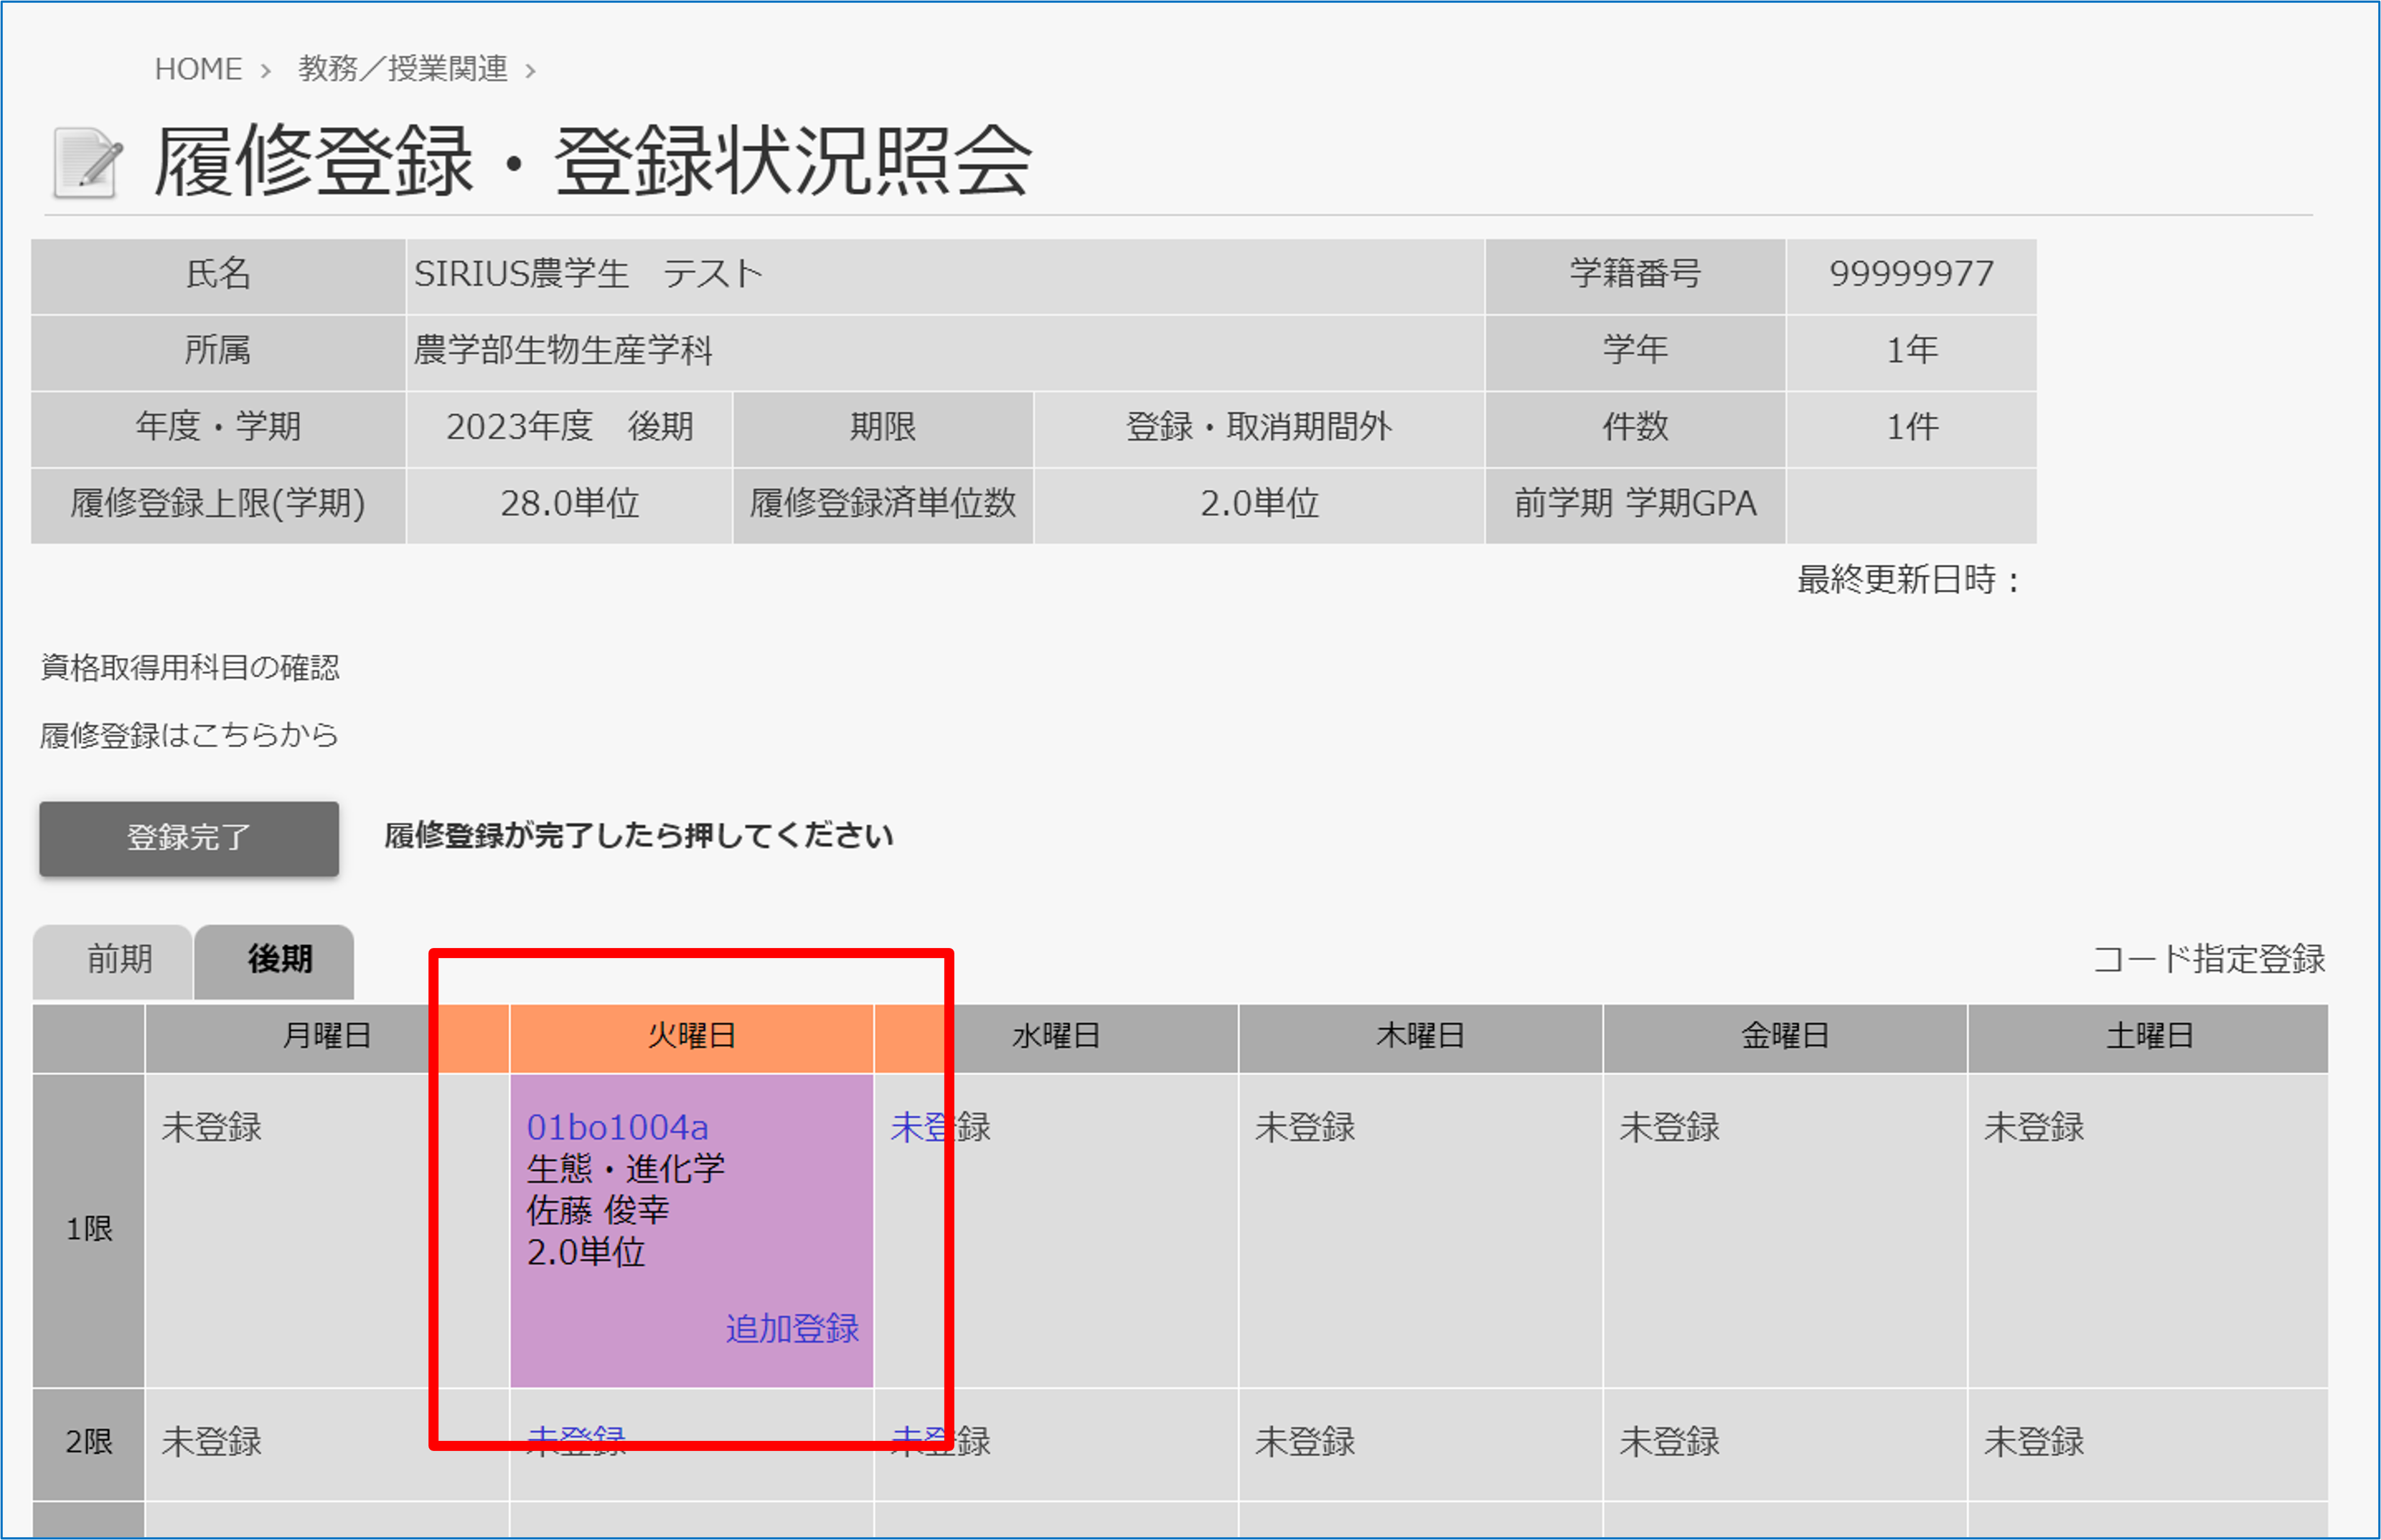
Task: Click the edit document icon beside the title
Action: tap(87, 162)
